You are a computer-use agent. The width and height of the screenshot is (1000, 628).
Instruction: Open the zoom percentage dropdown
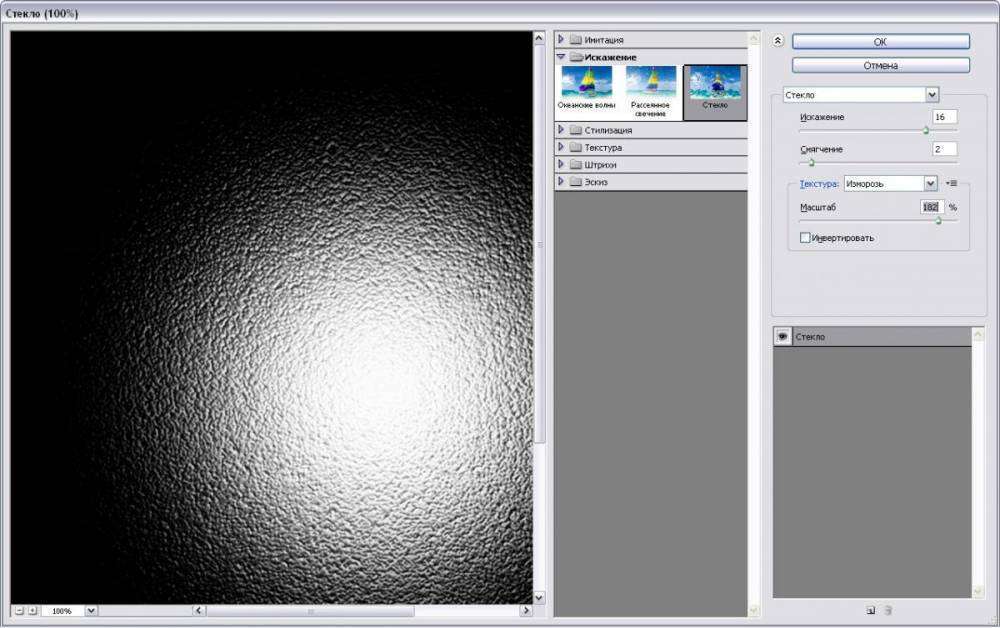coord(91,610)
